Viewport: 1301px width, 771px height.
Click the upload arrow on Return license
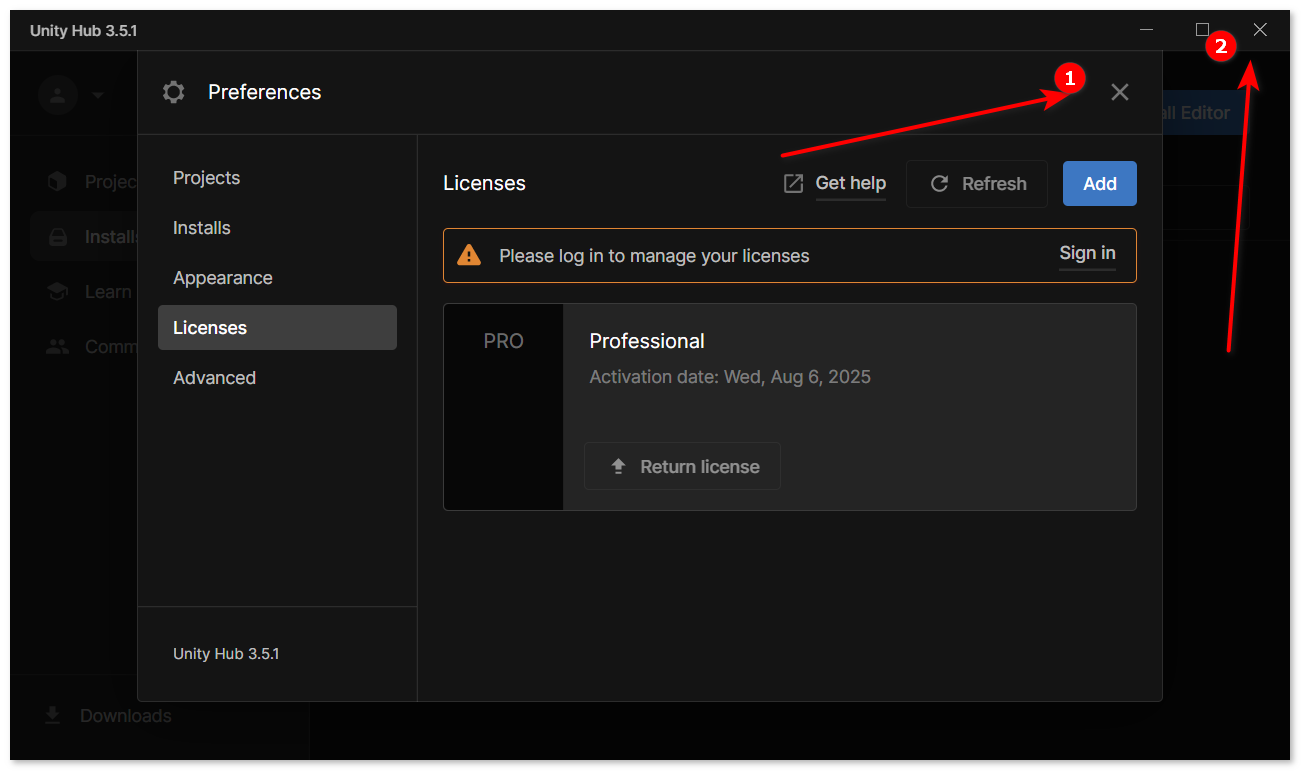coord(618,466)
